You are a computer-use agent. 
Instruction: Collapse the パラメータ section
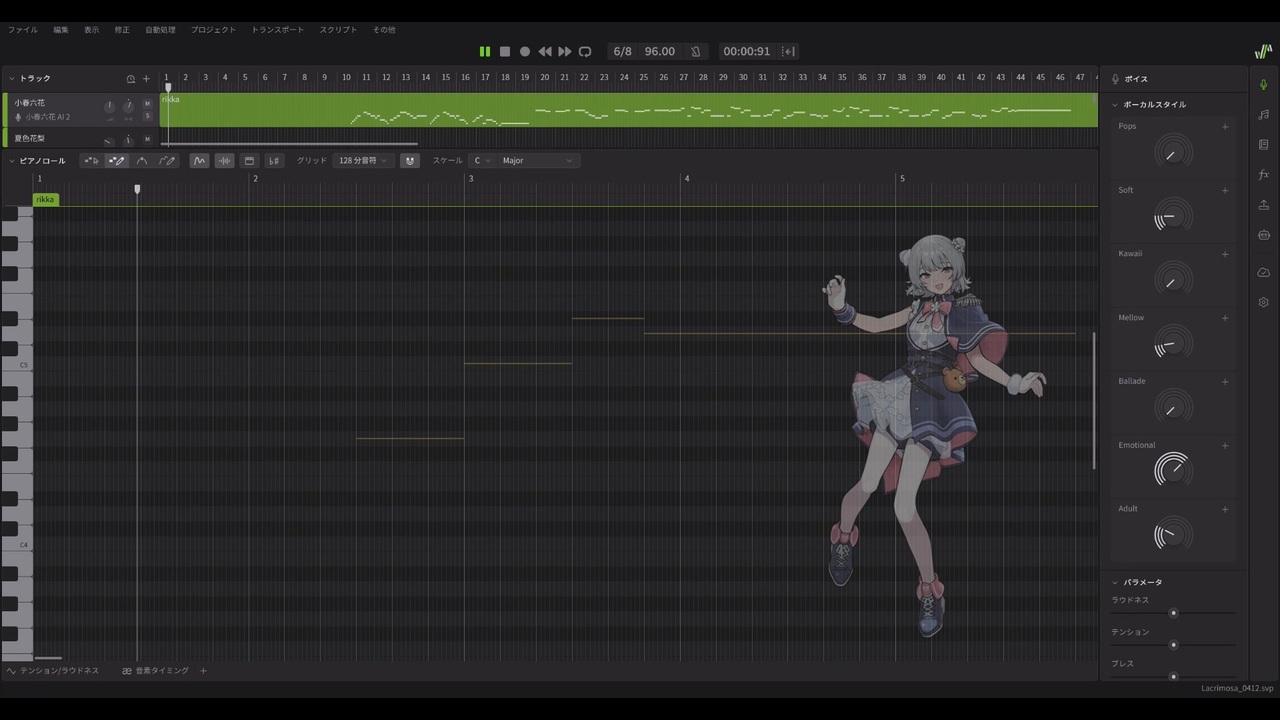[1115, 583]
